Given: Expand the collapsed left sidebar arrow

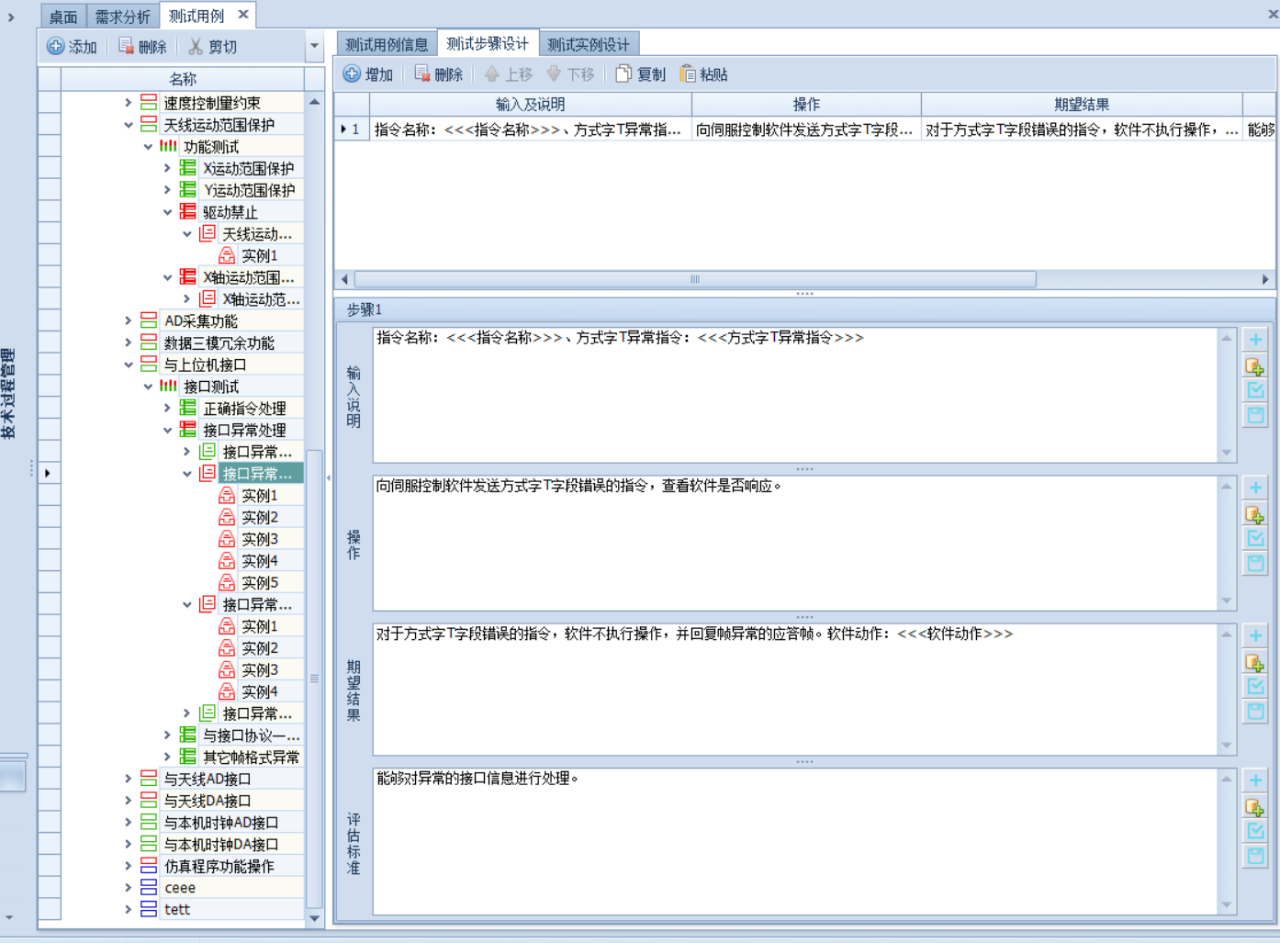Looking at the screenshot, I should click(12, 17).
